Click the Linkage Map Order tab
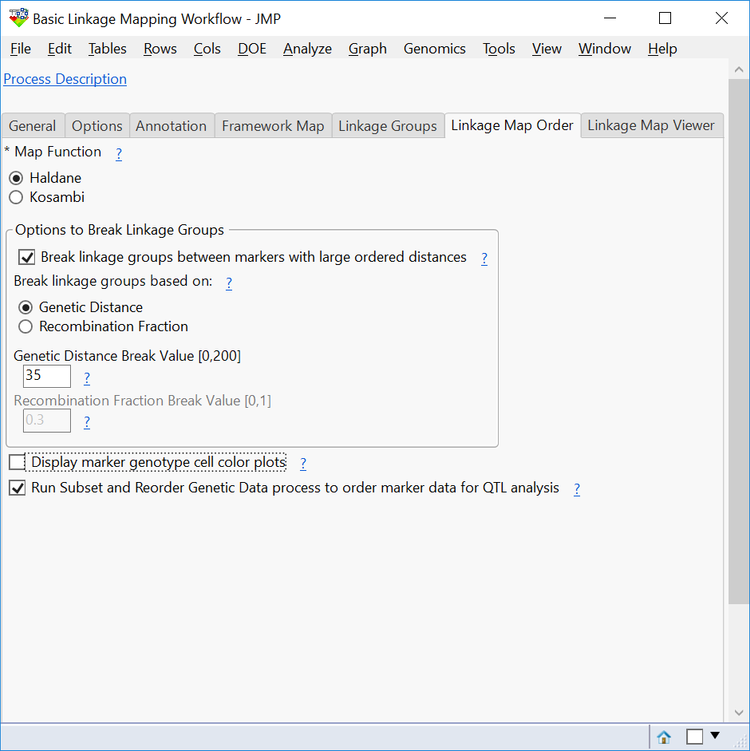This screenshot has width=750, height=751. pos(512,125)
